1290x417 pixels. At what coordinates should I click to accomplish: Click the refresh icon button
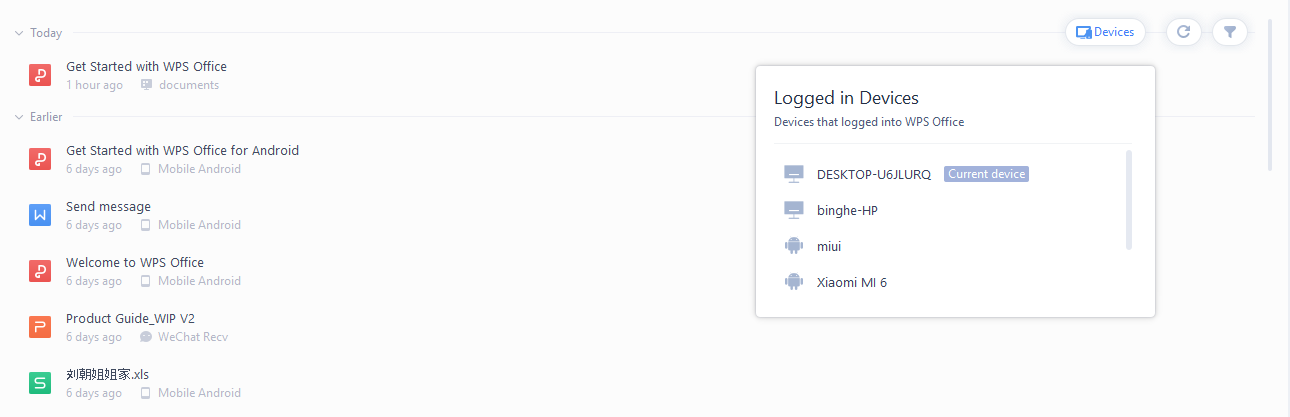1183,32
